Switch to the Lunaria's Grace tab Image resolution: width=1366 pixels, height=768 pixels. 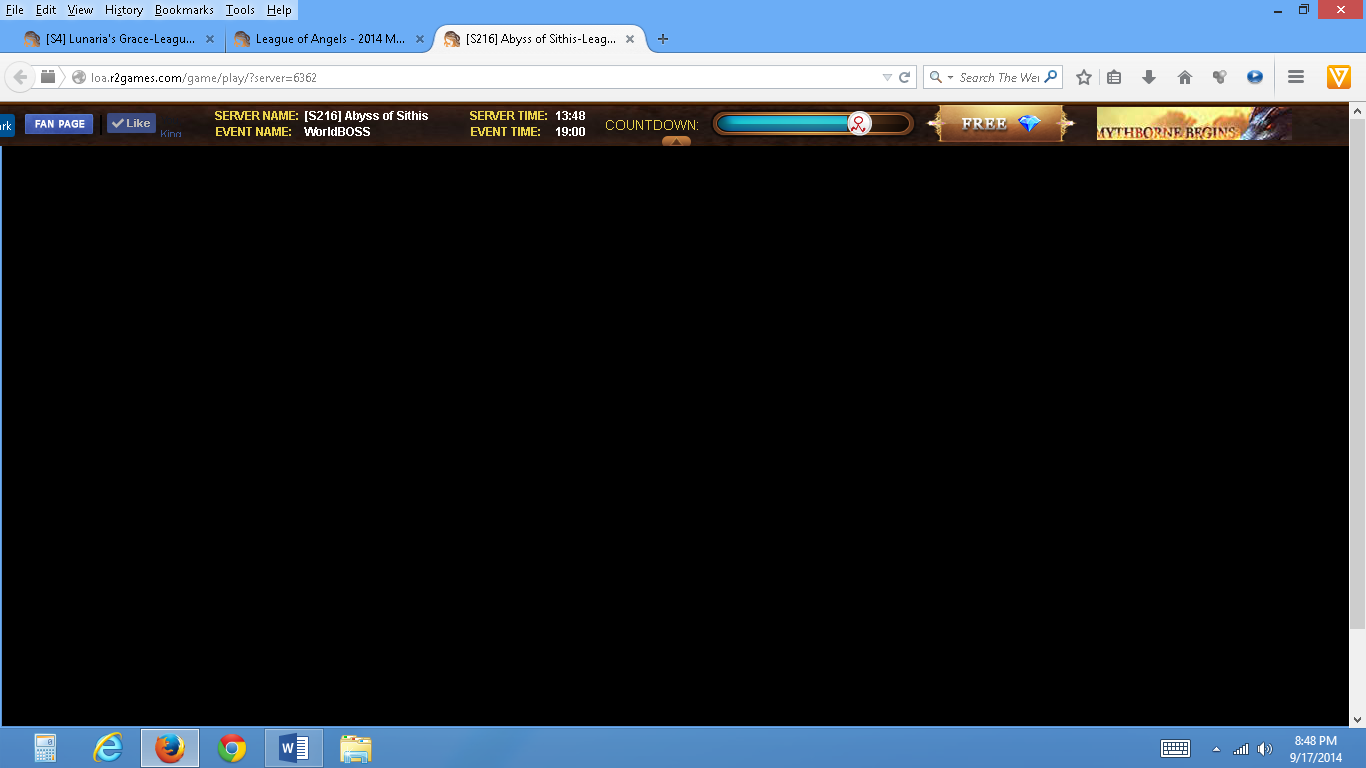click(x=120, y=39)
